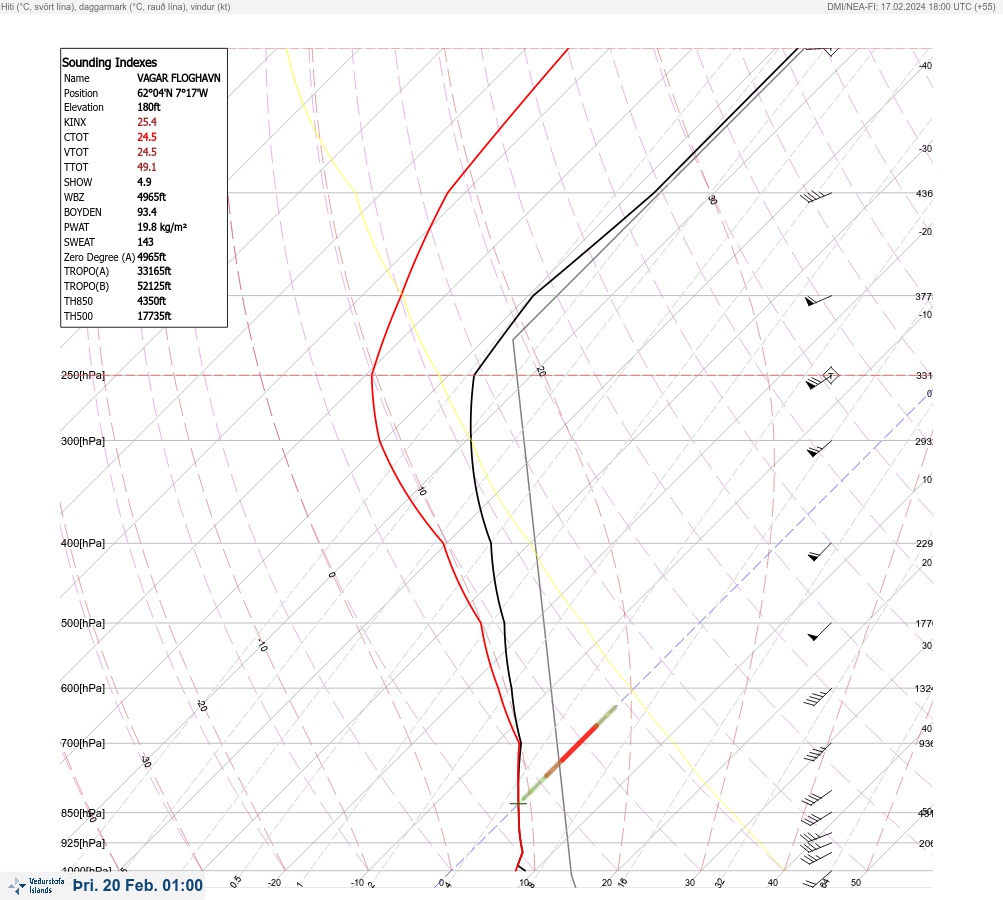Click the 250[hPa] pressure level label
This screenshot has width=1003, height=900.
point(83,375)
